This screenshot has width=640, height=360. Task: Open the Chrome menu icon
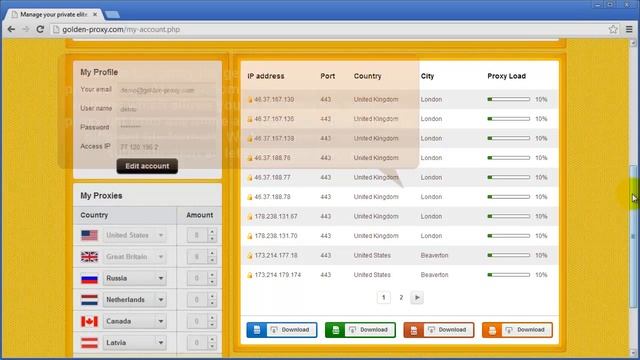pos(629,29)
